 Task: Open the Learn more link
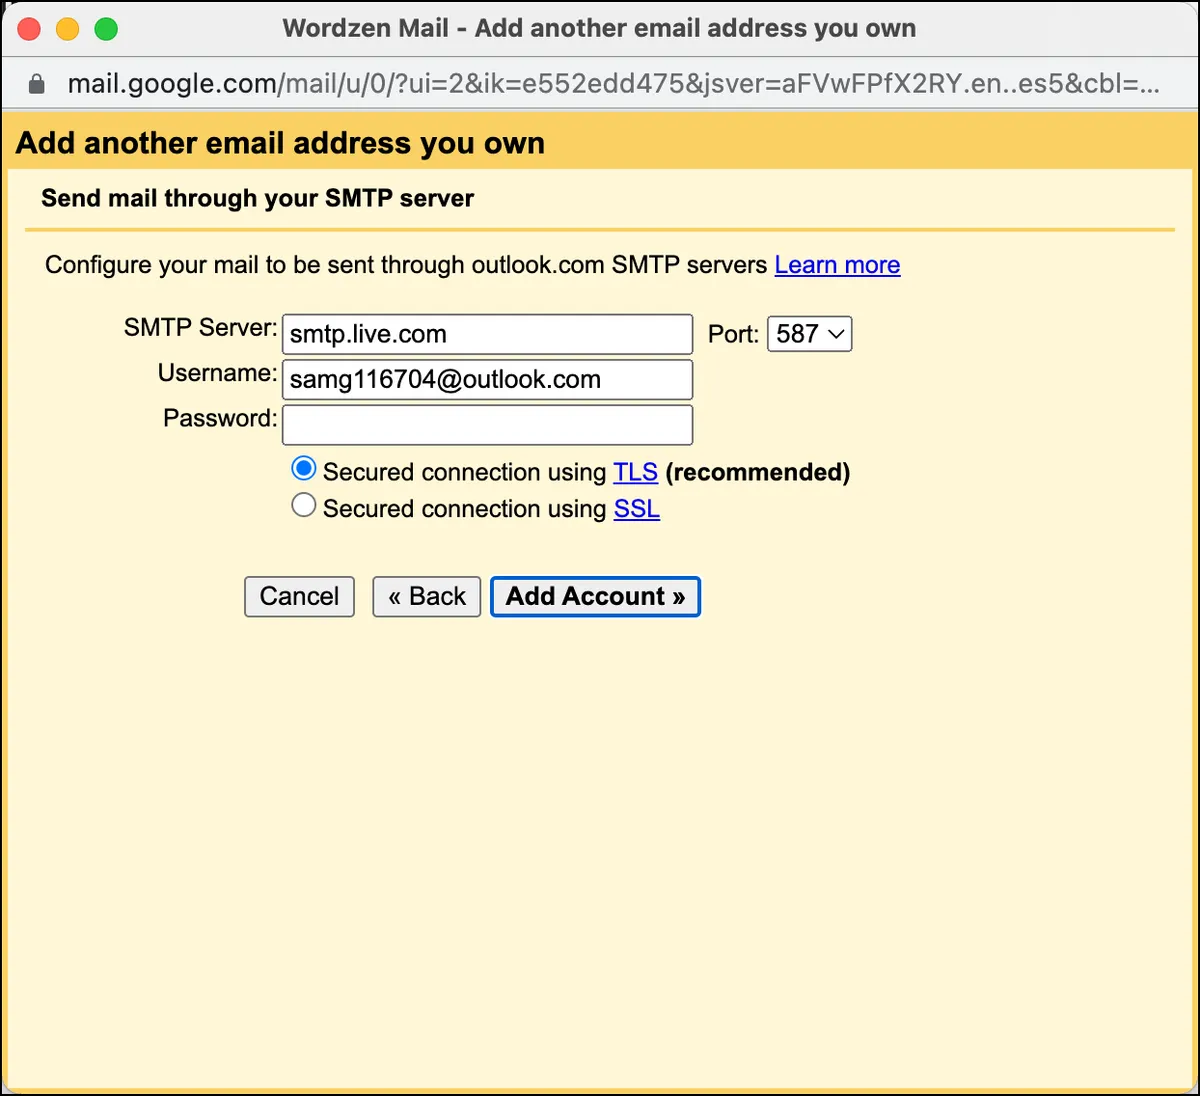pyautogui.click(x=837, y=265)
